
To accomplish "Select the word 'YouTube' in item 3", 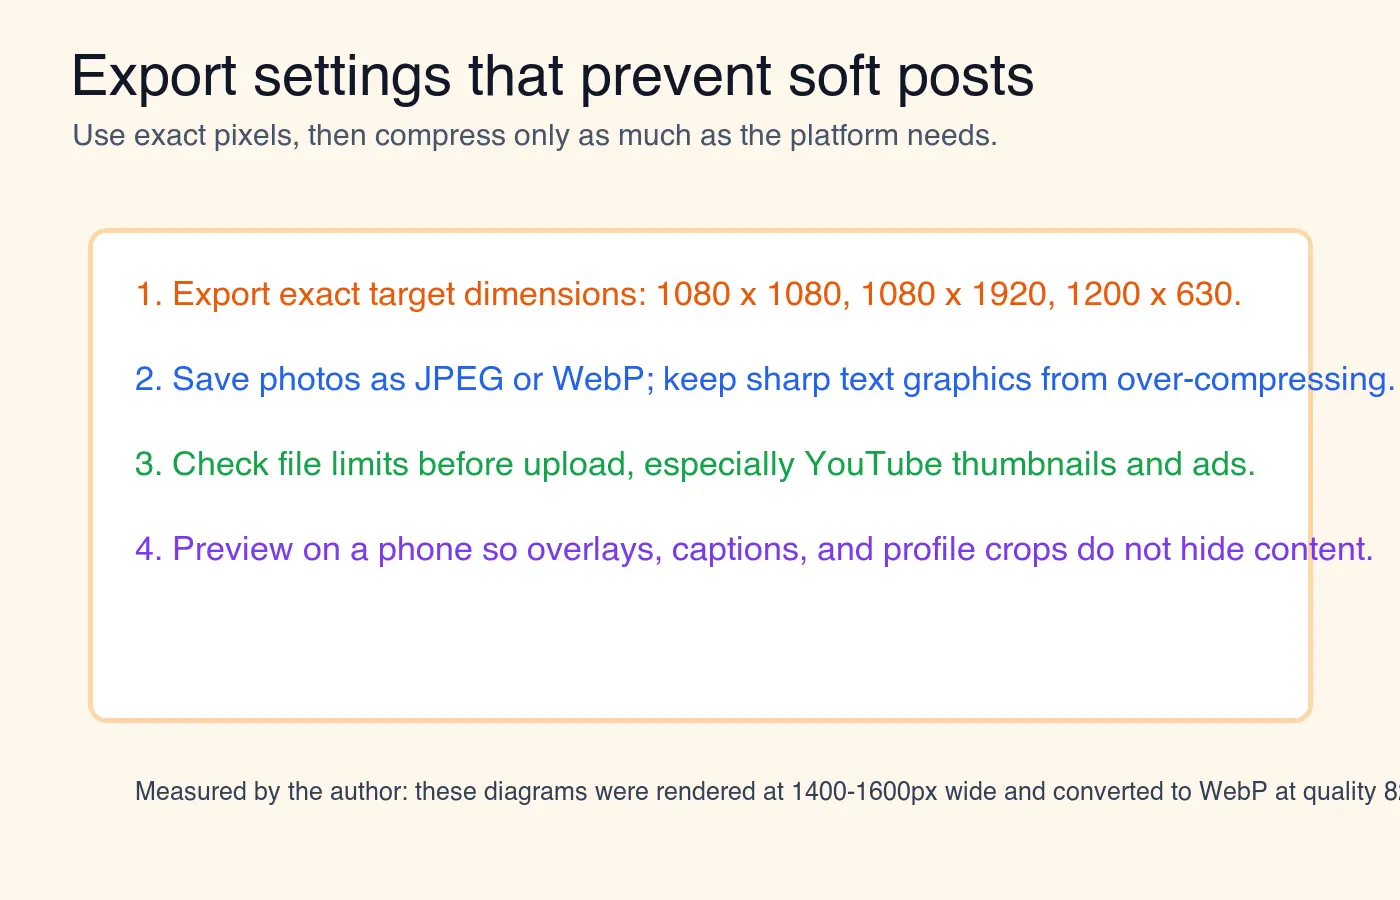I will [x=873, y=464].
